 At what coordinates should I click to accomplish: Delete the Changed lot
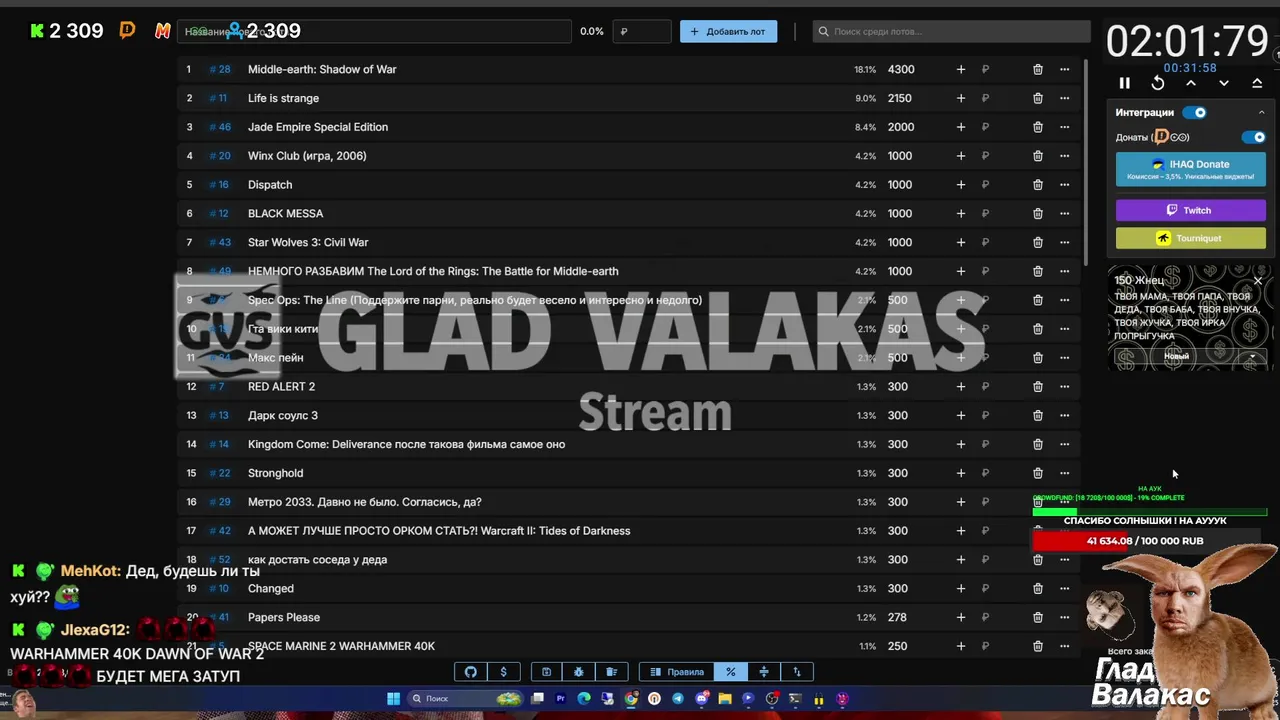pos(1038,588)
